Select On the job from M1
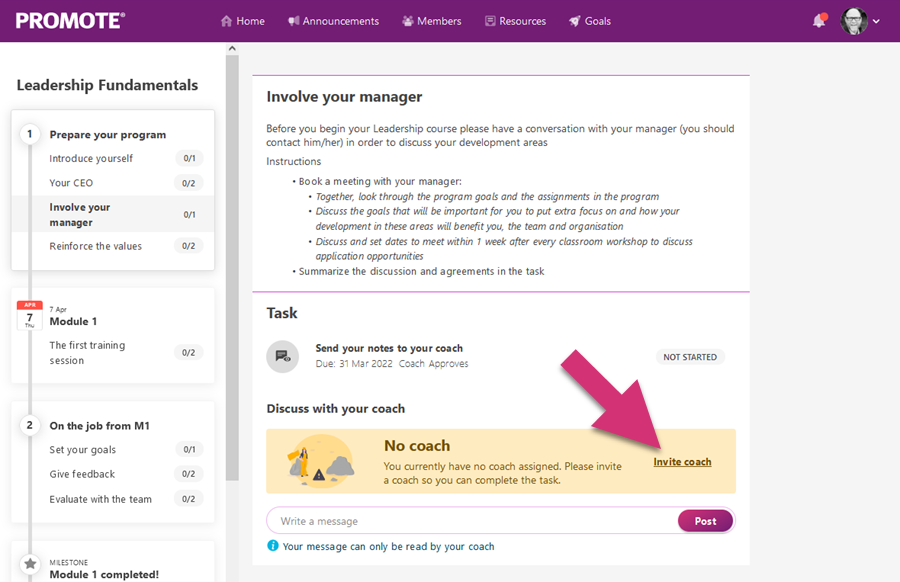This screenshot has width=900, height=582. click(99, 426)
